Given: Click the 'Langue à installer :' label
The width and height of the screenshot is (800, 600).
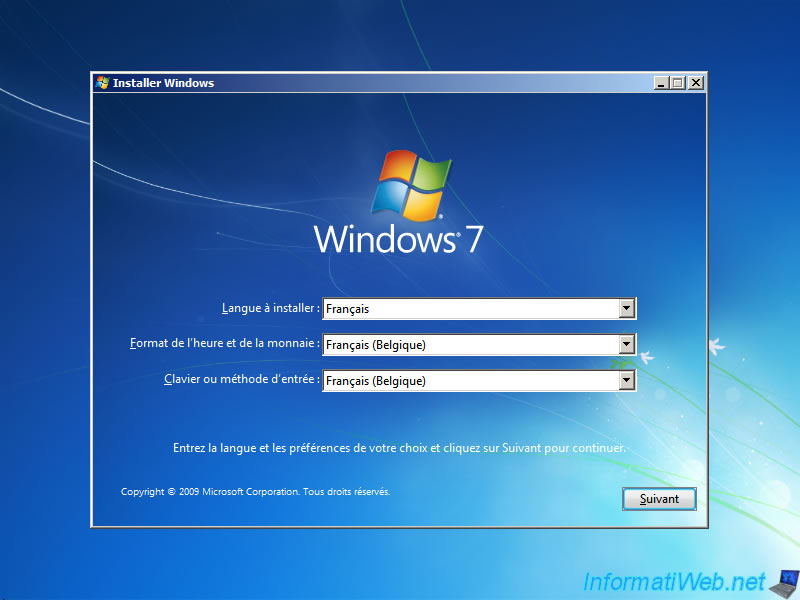Looking at the screenshot, I should [x=270, y=308].
